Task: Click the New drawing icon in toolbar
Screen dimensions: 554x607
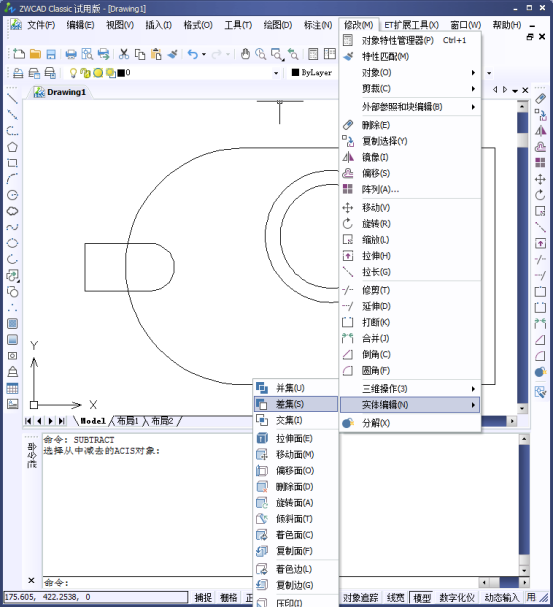Action: pos(18,54)
